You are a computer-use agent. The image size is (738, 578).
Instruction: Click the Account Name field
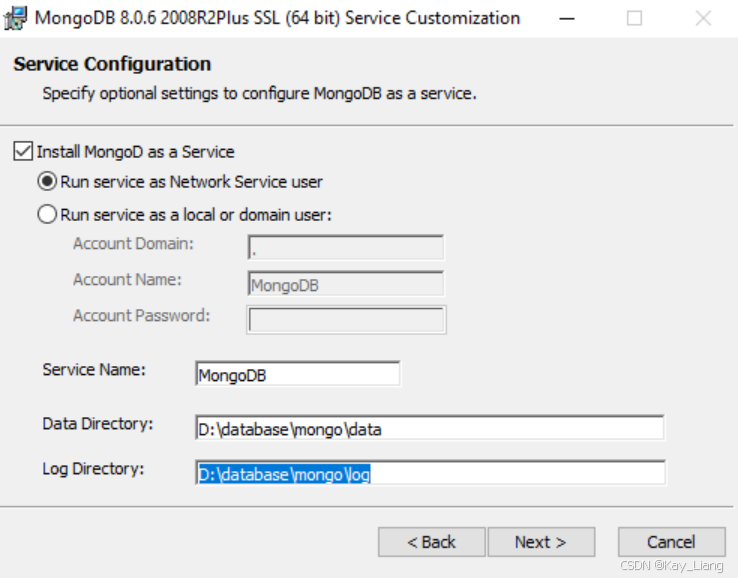coord(346,284)
